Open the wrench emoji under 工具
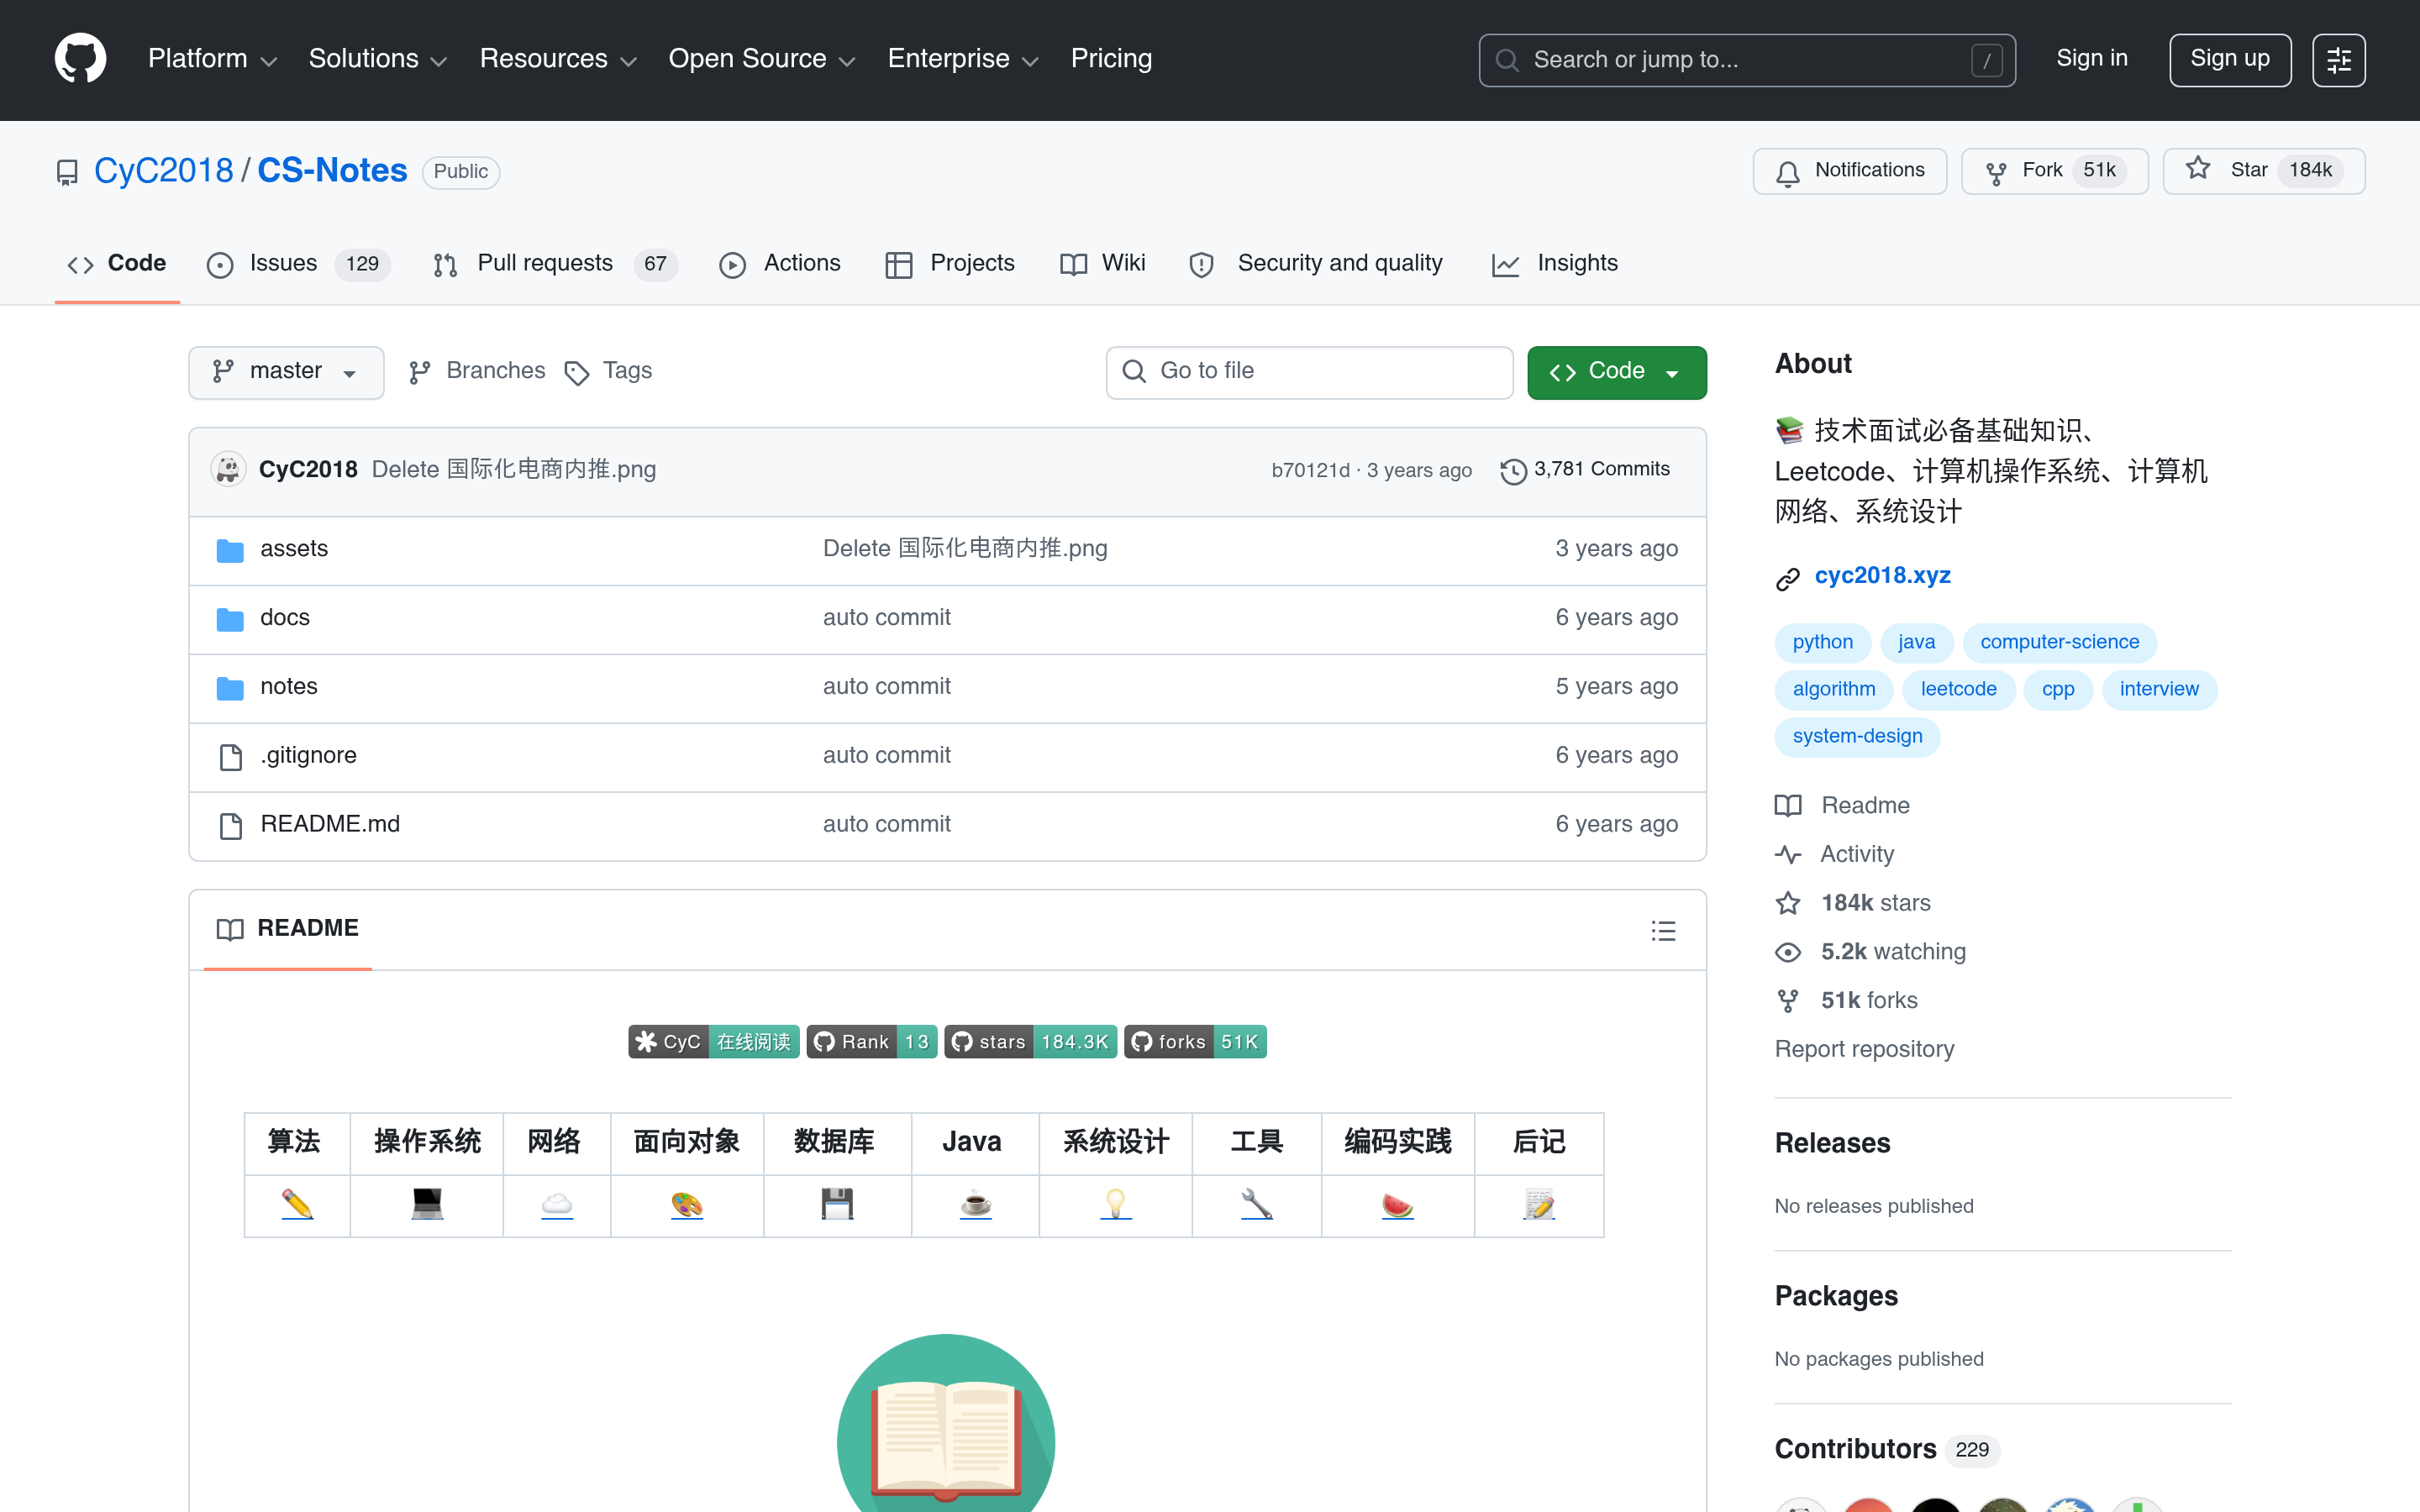This screenshot has height=1512, width=2420. [1257, 1204]
